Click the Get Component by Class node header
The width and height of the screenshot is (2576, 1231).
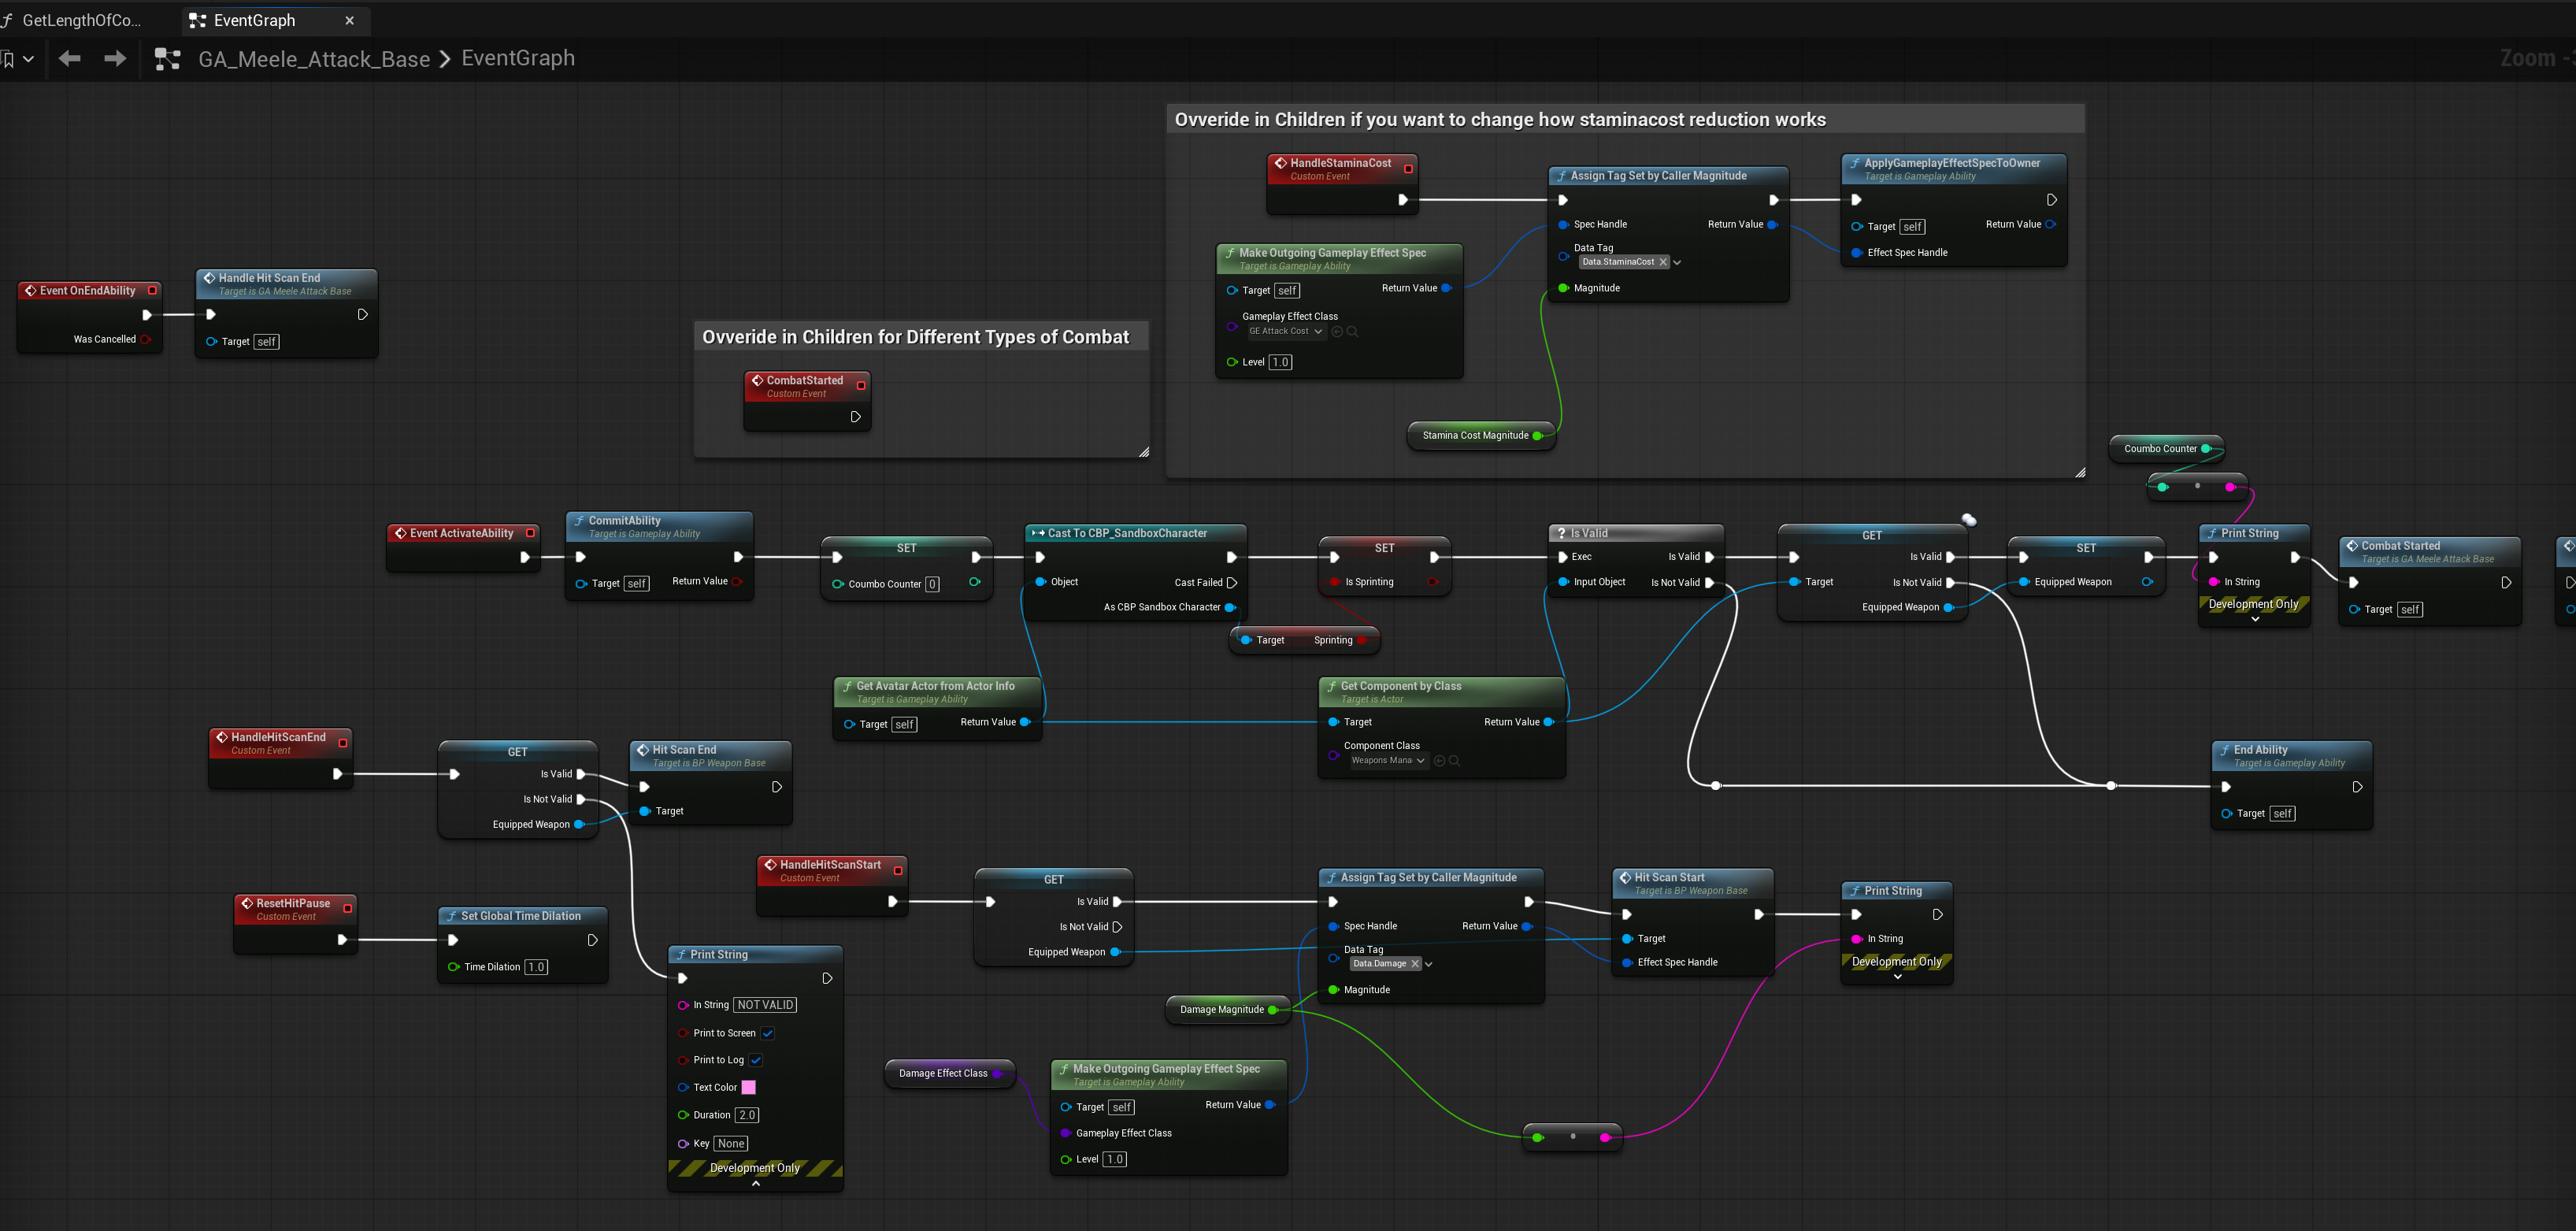(x=1441, y=692)
